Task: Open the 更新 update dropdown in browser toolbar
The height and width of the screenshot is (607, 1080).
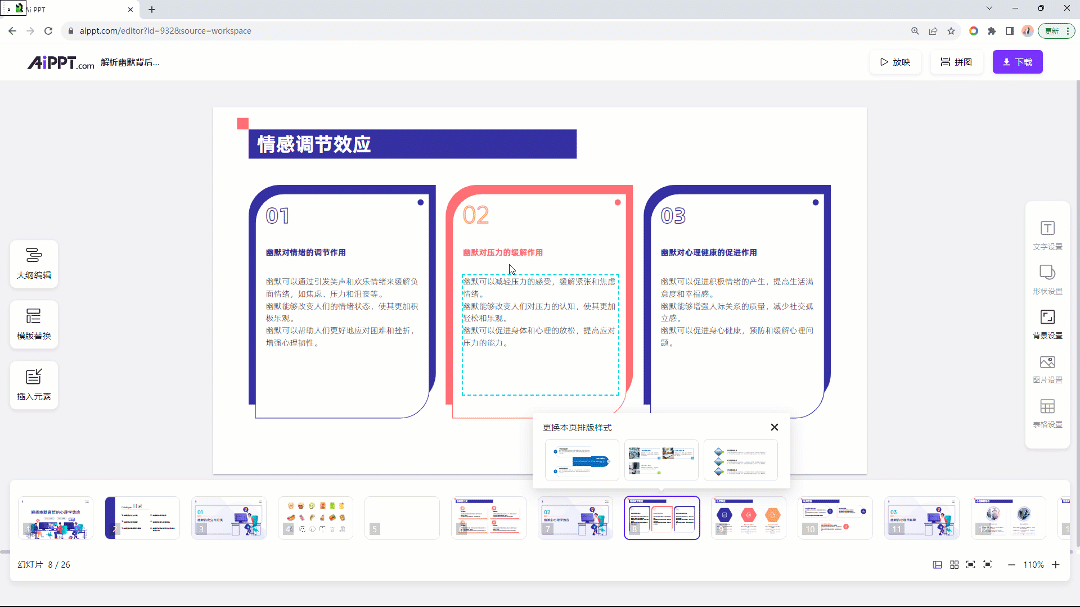Action: [1053, 31]
